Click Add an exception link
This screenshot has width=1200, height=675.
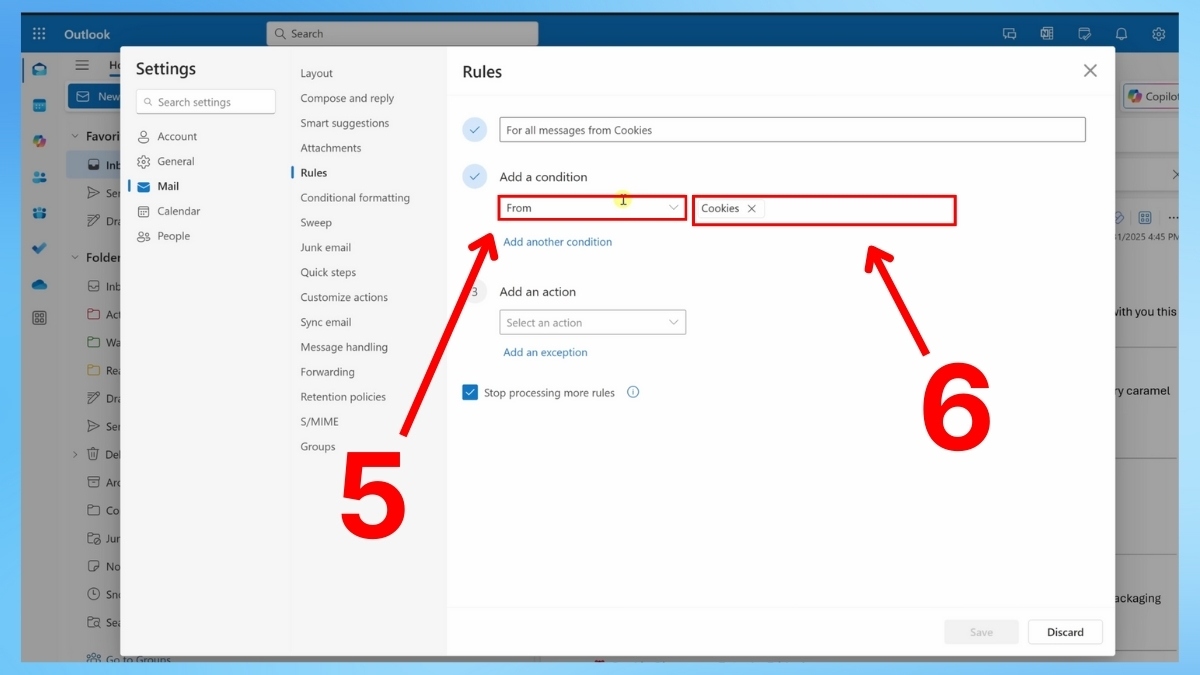[545, 352]
